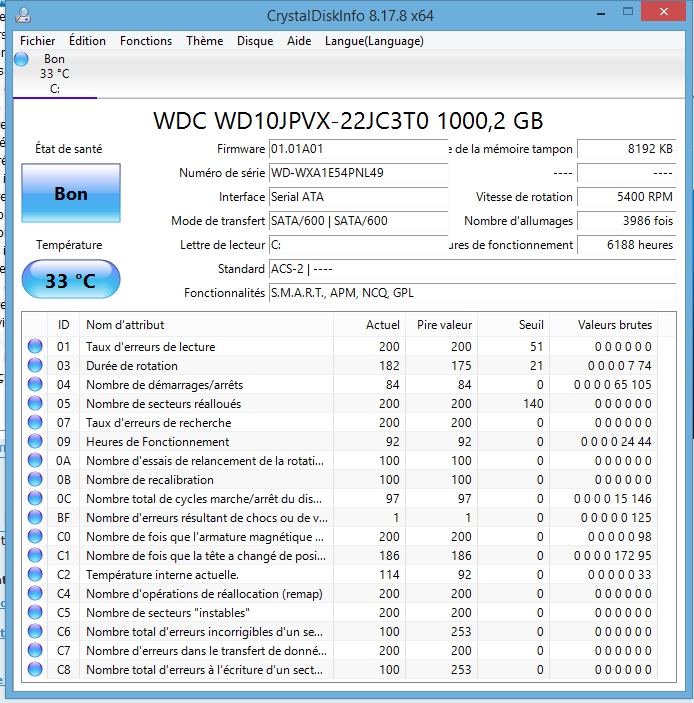
Task: Click status orb for Durée de rotation row
Action: click(x=36, y=365)
